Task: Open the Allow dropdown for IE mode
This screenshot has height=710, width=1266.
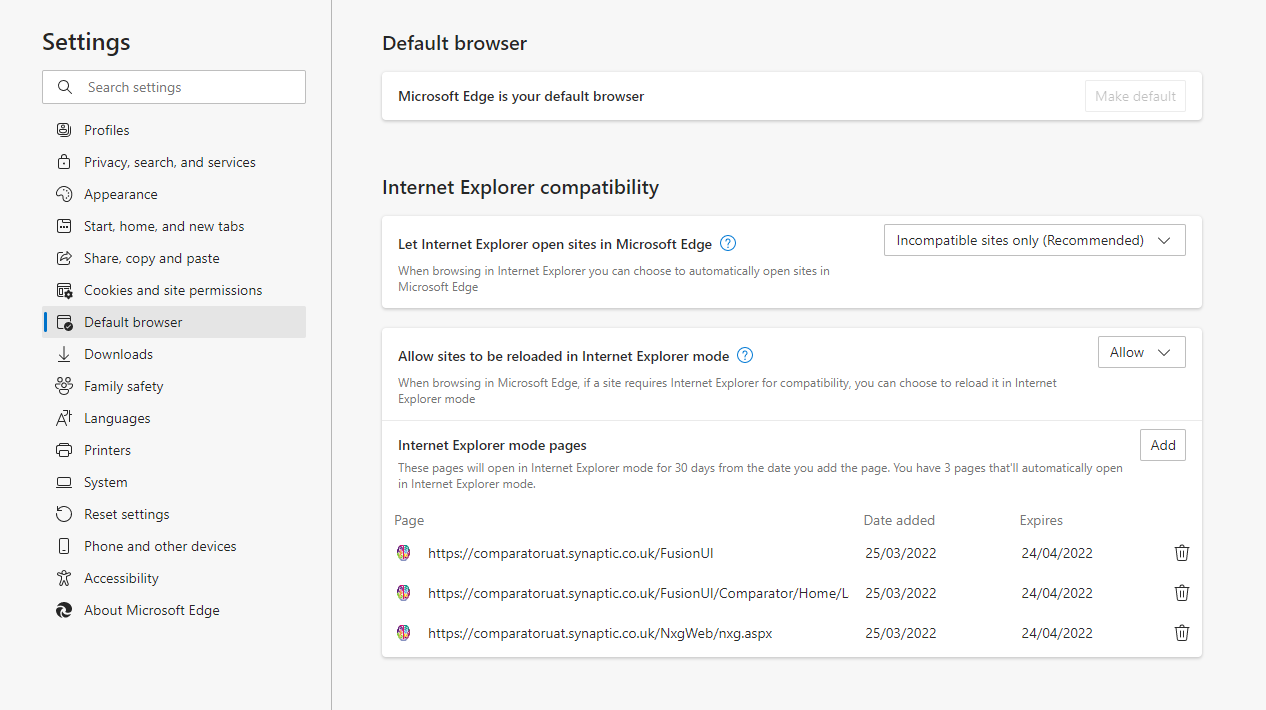Action: (x=1140, y=352)
